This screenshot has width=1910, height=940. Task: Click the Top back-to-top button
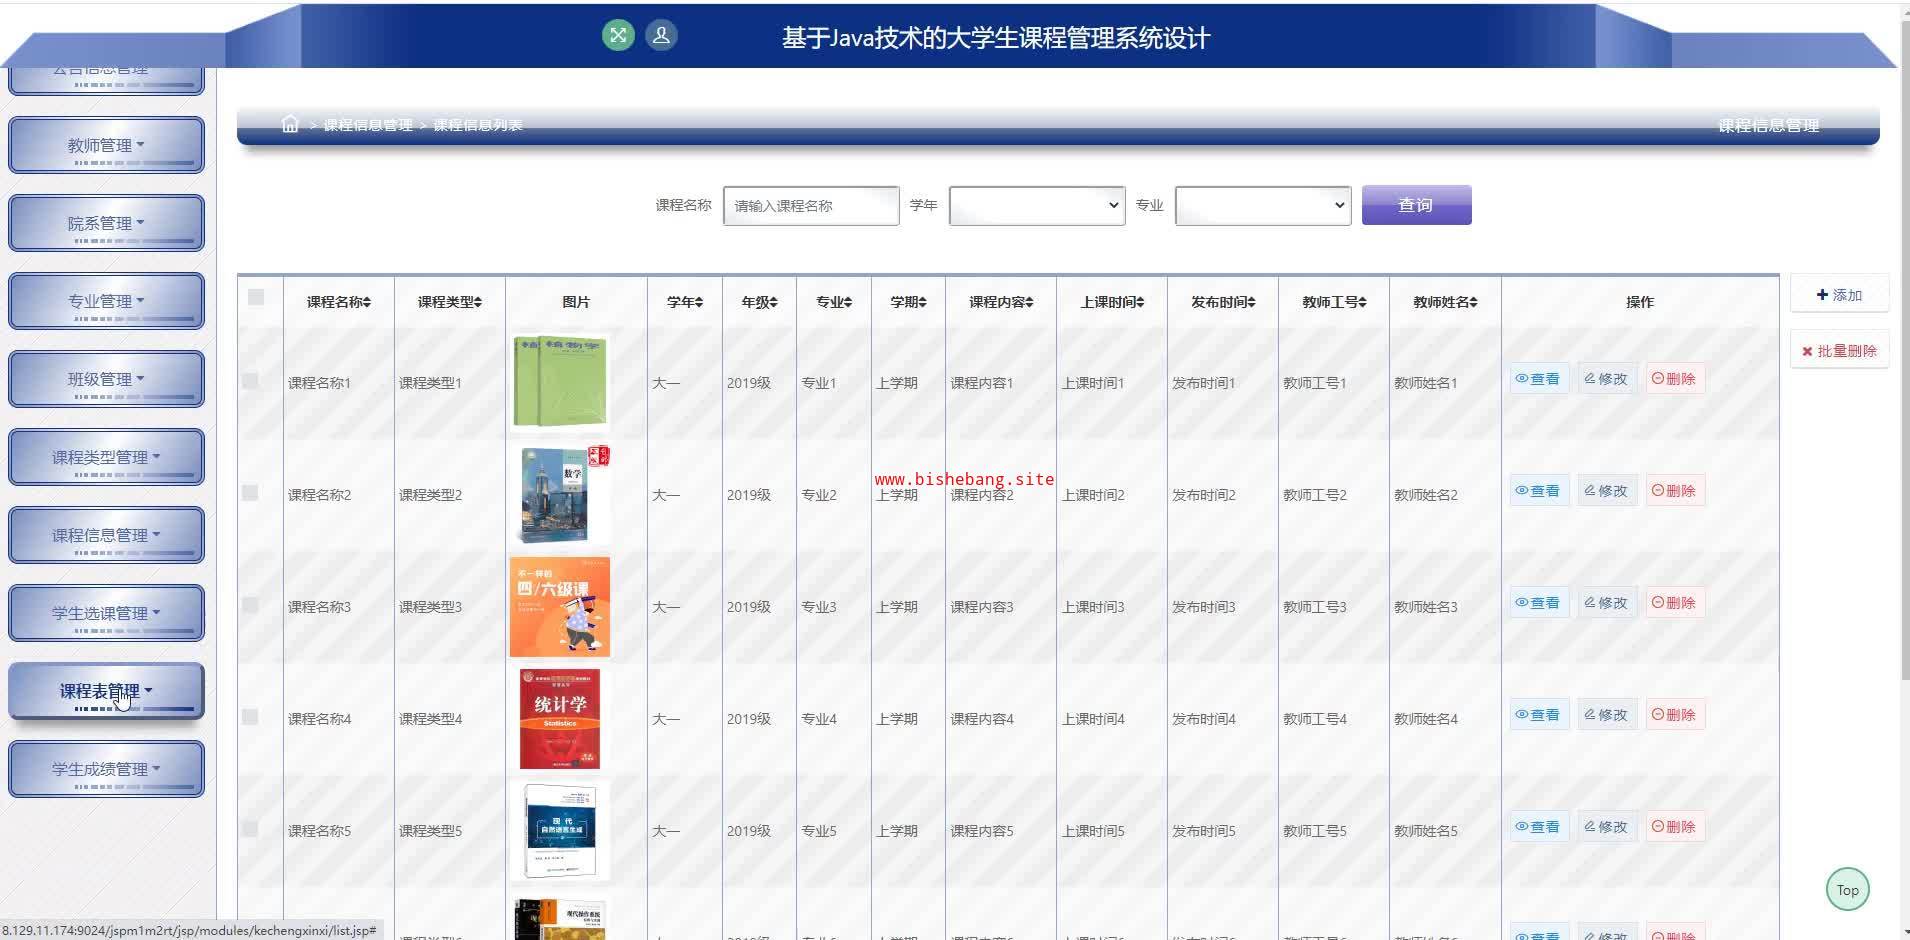[1847, 889]
